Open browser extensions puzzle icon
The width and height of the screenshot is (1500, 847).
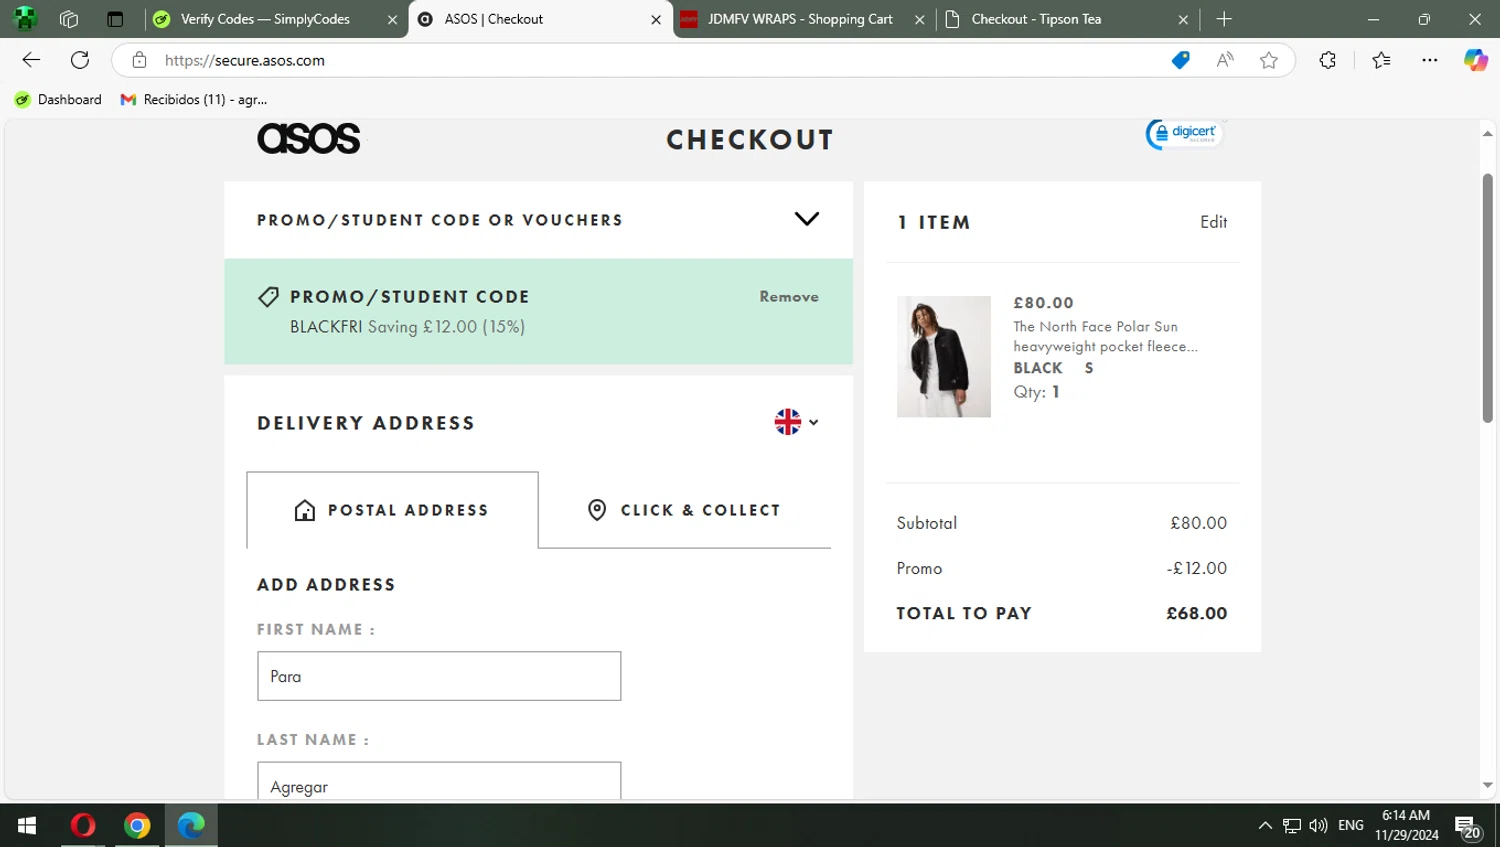(x=1327, y=60)
